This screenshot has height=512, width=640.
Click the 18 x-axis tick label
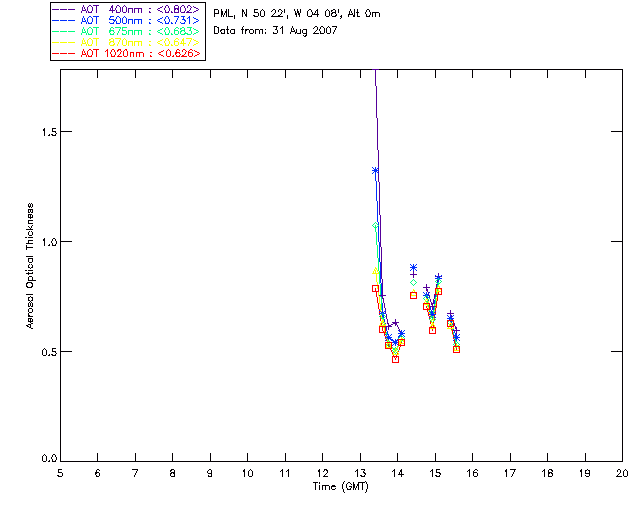click(547, 473)
